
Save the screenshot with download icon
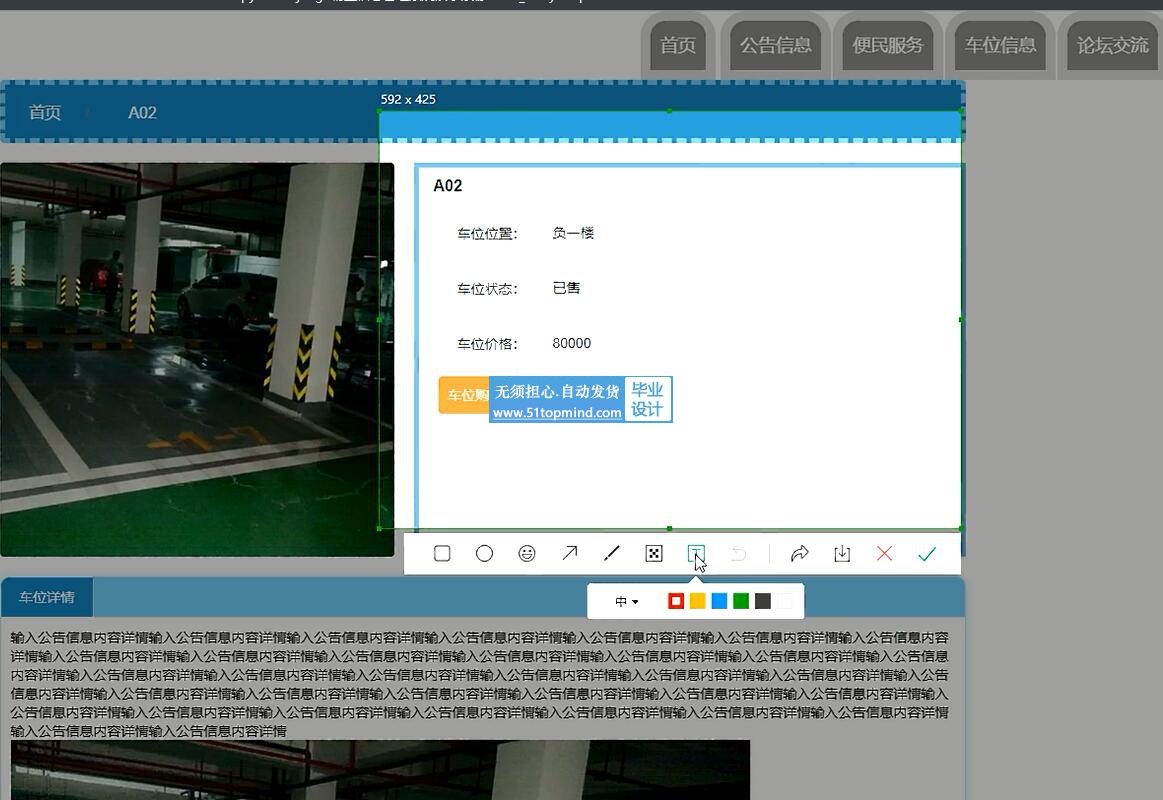pos(842,554)
